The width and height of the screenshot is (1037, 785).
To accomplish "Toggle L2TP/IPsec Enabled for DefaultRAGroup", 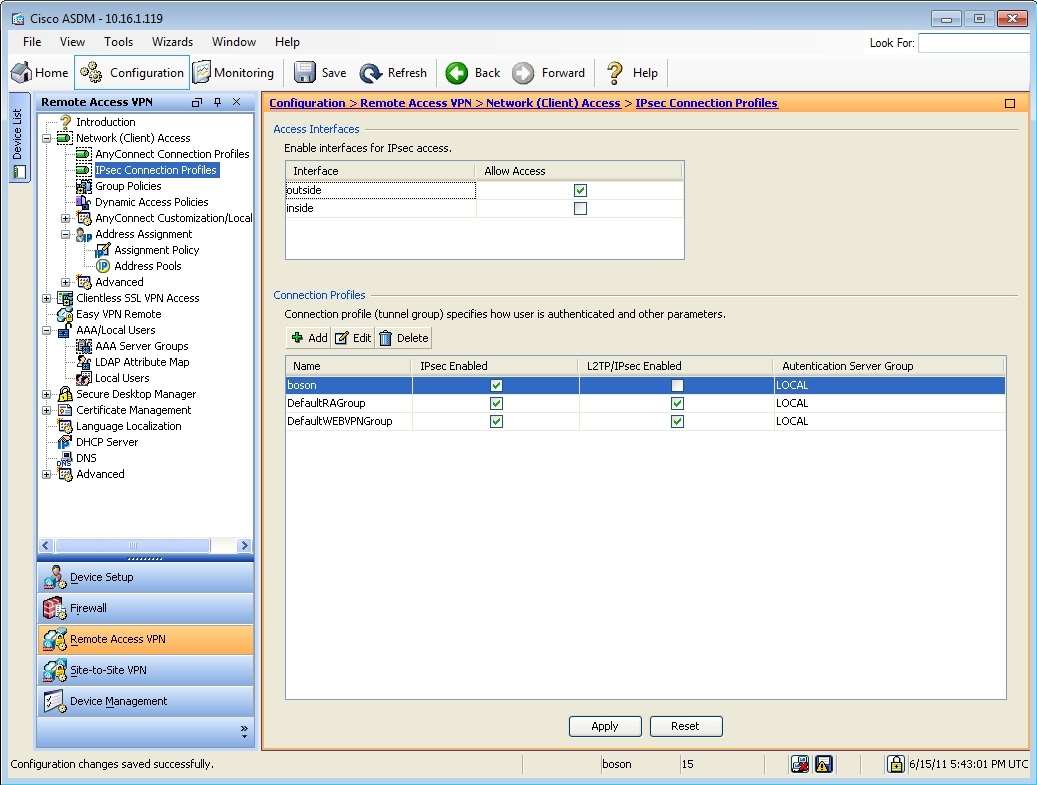I will click(x=677, y=403).
